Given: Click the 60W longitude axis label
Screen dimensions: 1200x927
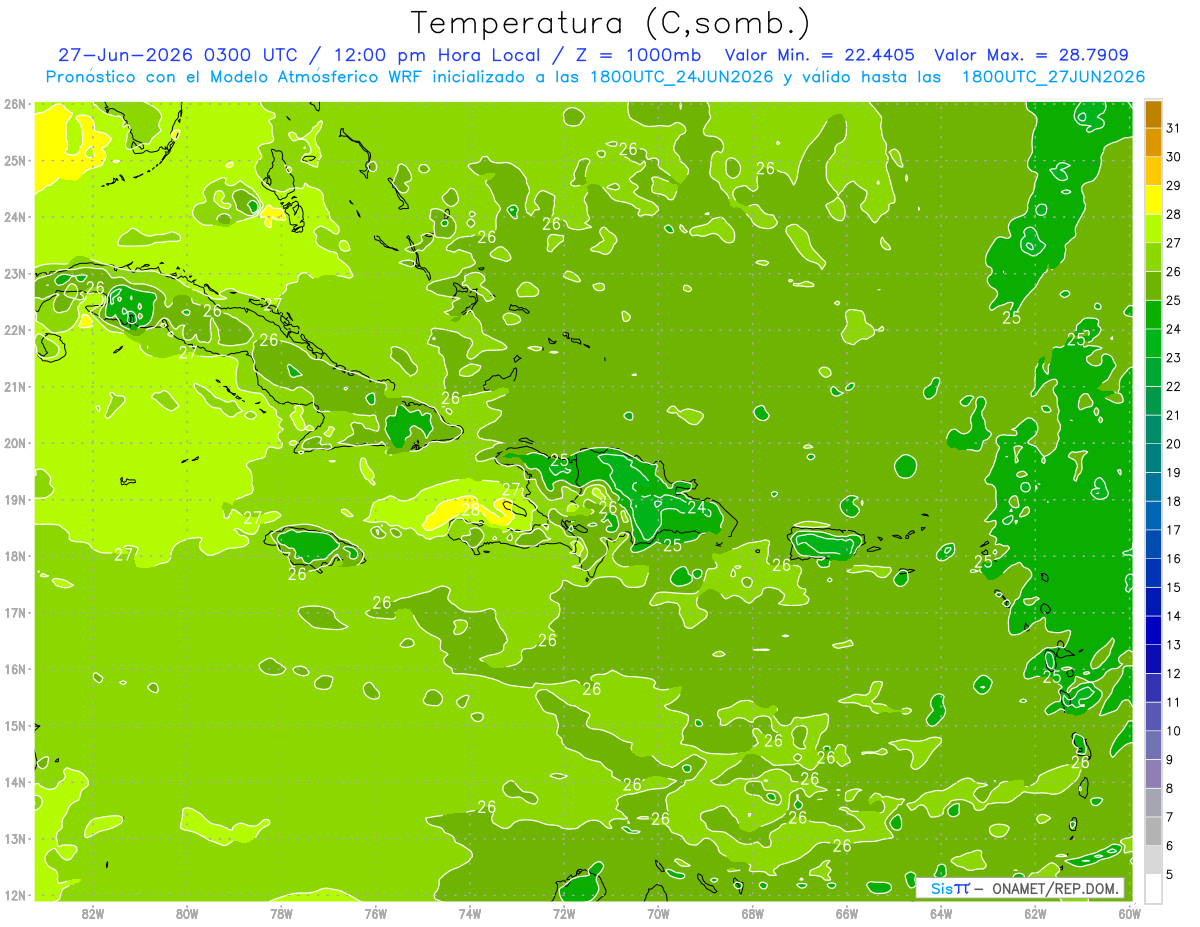Looking at the screenshot, I should (1130, 913).
